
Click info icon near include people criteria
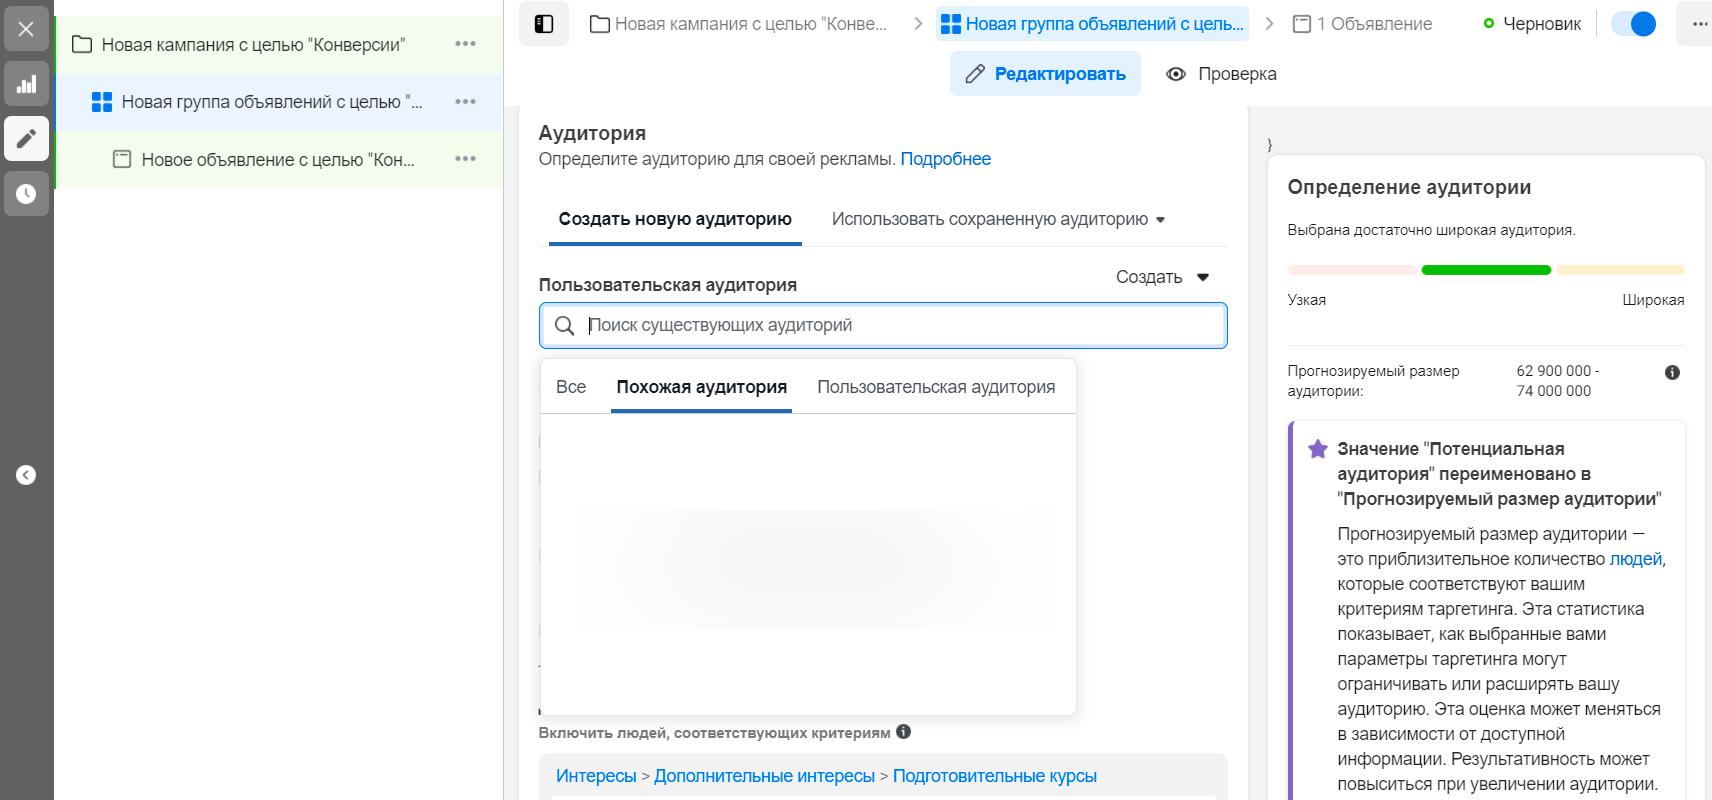(x=903, y=732)
